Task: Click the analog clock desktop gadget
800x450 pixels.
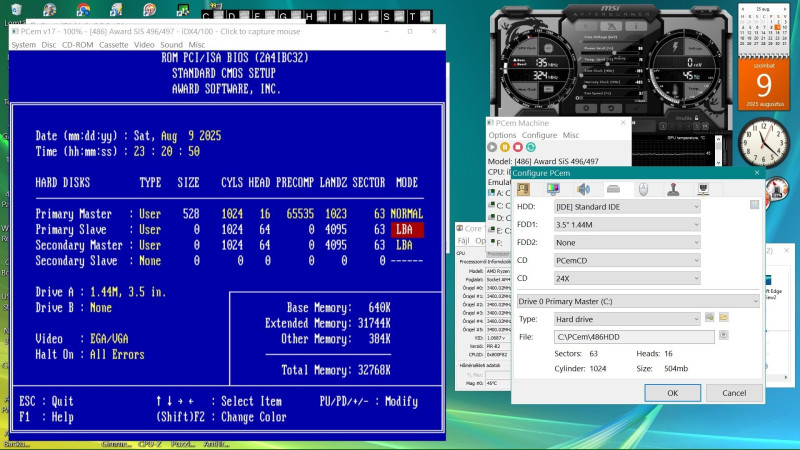Action: point(763,142)
